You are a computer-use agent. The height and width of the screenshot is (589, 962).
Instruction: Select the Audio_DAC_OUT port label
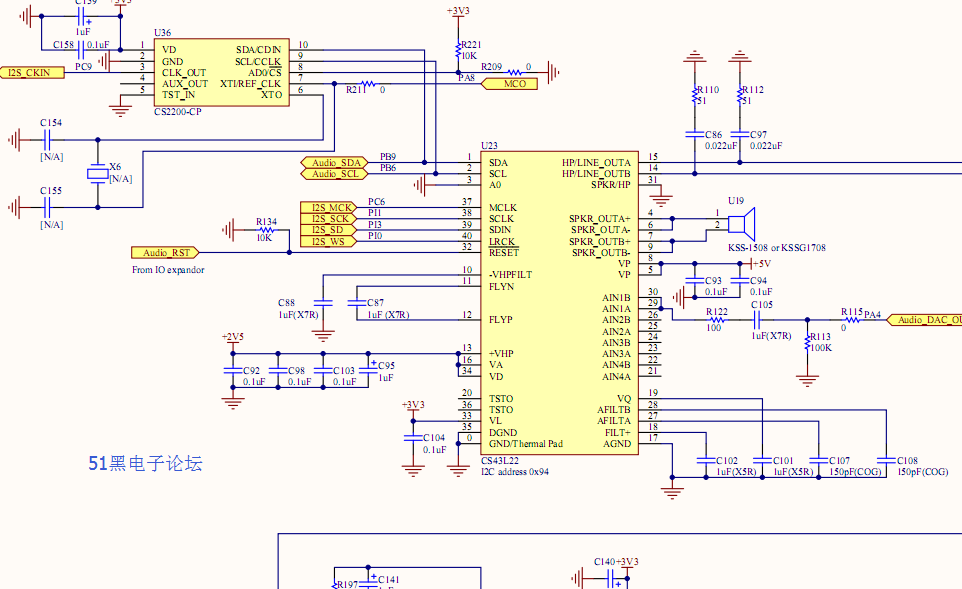tap(925, 320)
